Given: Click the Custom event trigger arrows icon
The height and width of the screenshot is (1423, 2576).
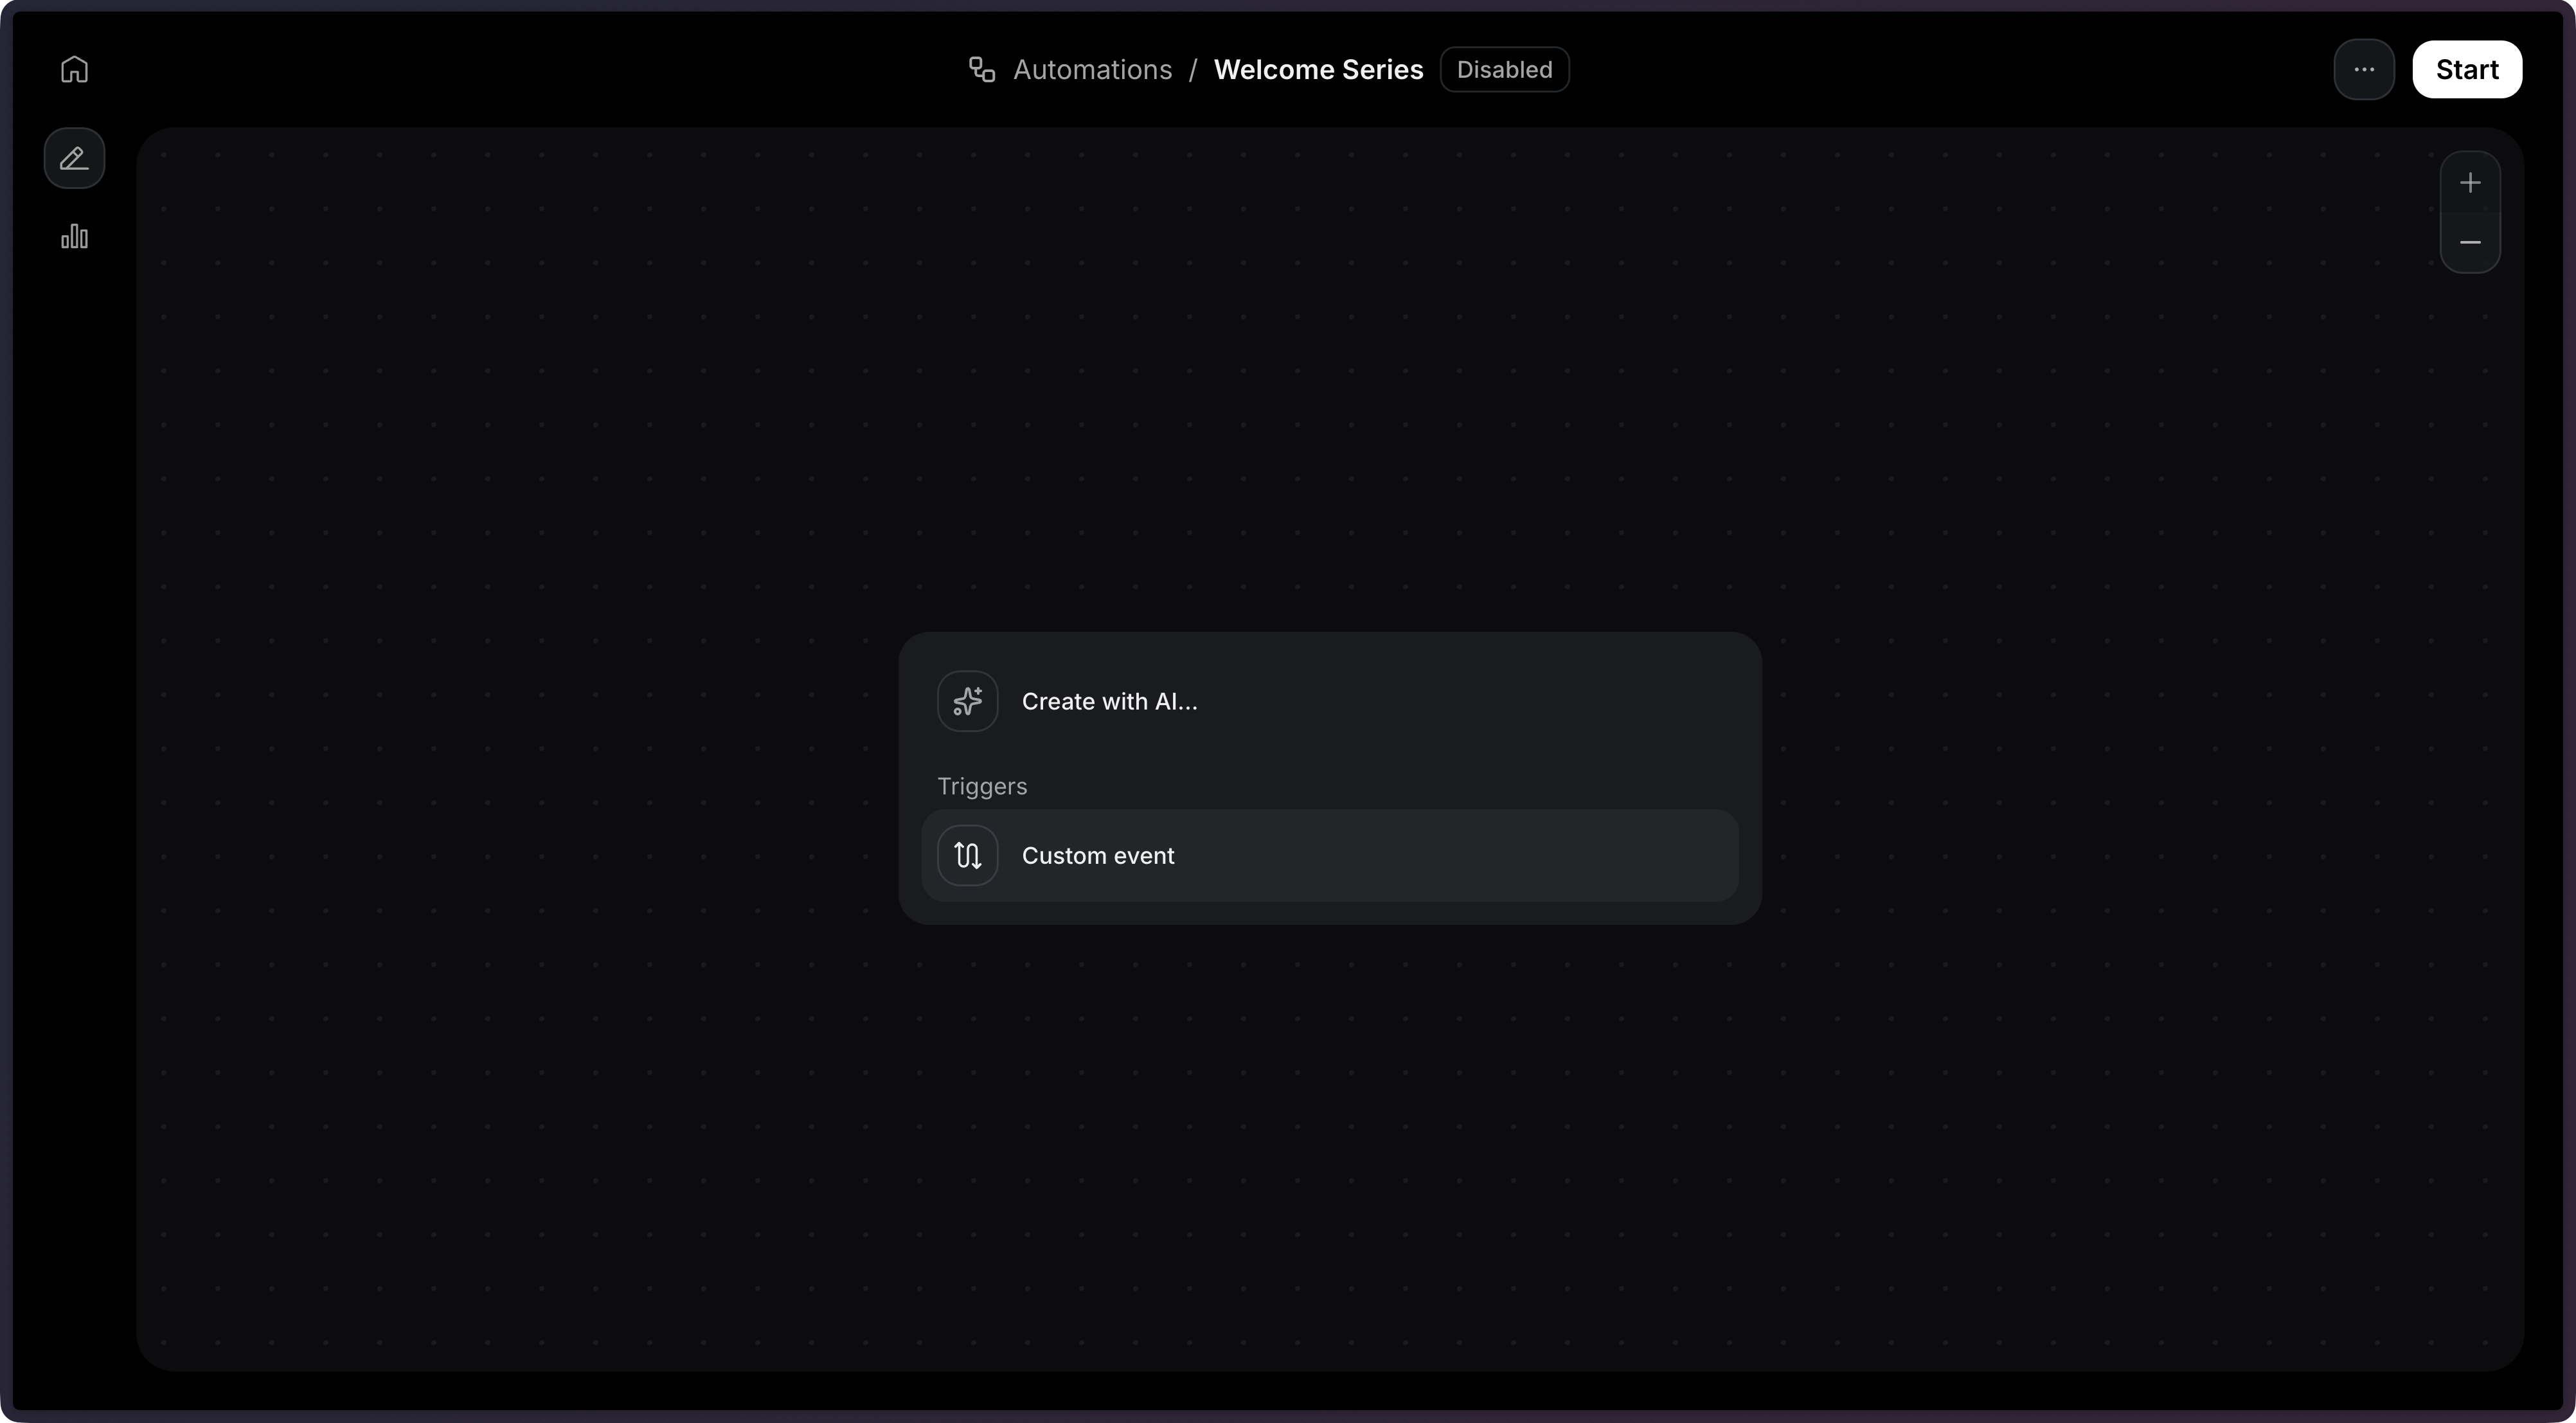Looking at the screenshot, I should tap(966, 855).
